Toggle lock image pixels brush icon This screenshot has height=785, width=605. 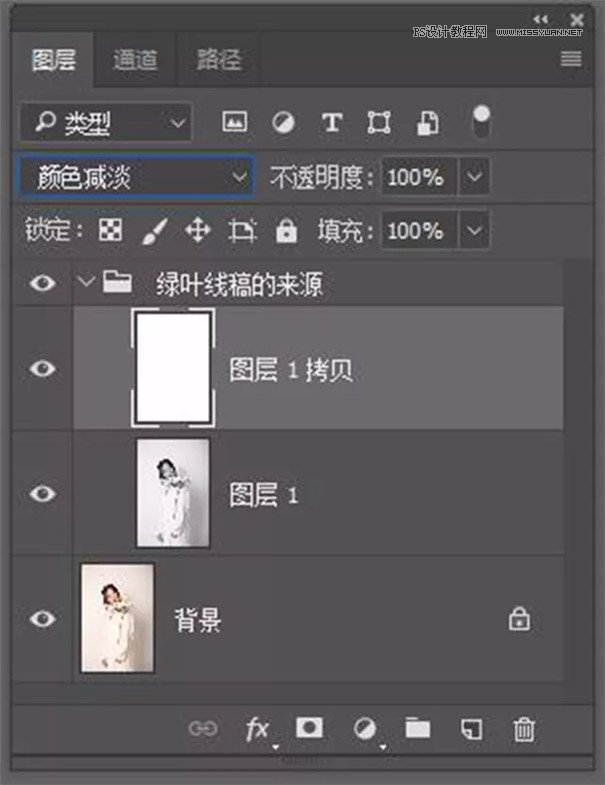point(155,231)
